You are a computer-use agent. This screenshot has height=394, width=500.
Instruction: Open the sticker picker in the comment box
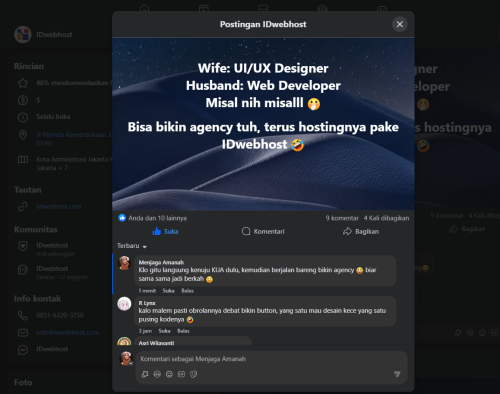pyautogui.click(x=194, y=374)
